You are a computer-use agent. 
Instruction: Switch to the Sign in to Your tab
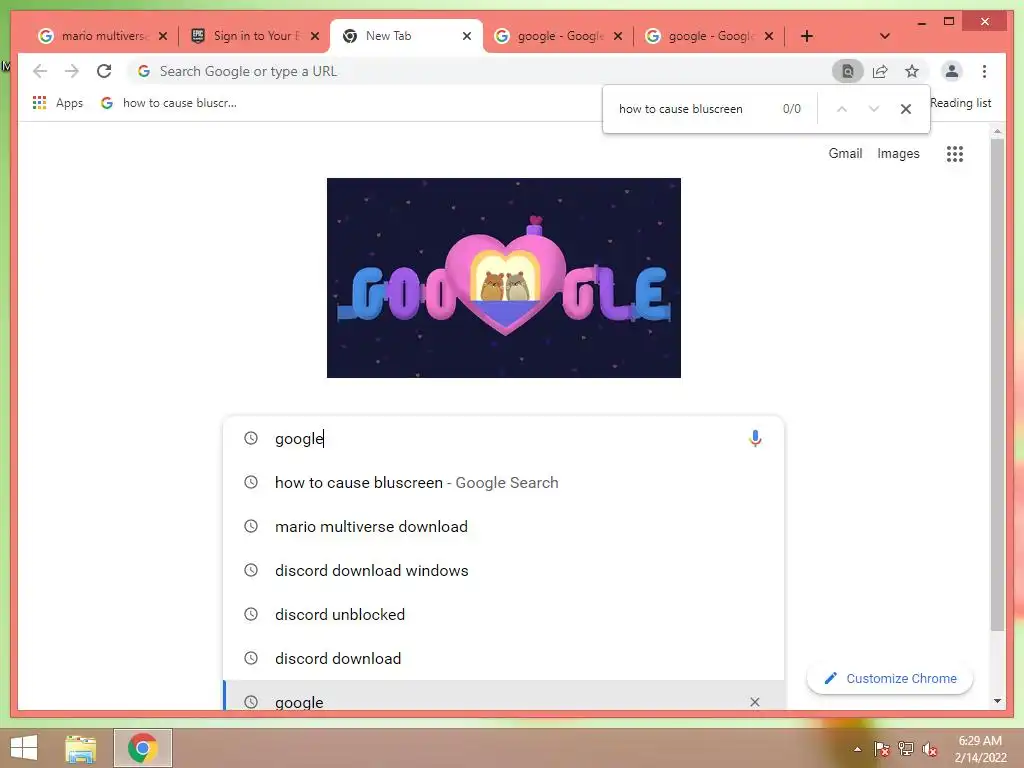click(x=255, y=36)
